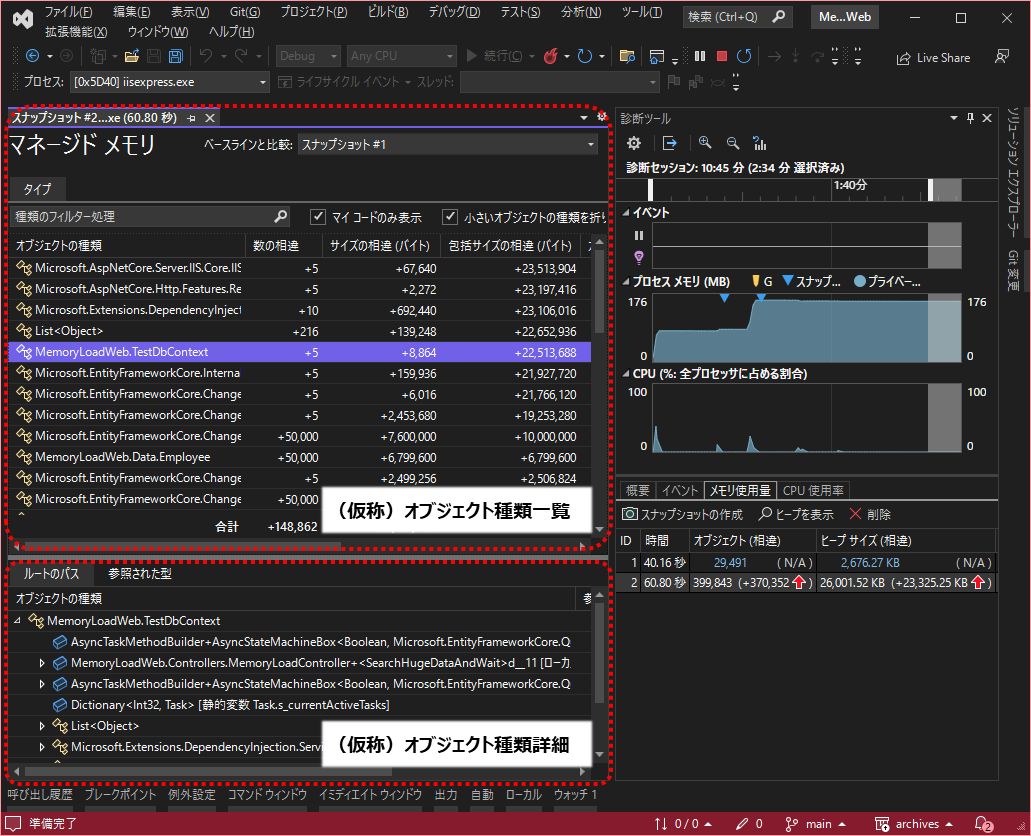Click the browser window toolbar icon
Screen dimensions: 1031x836
click(656, 57)
